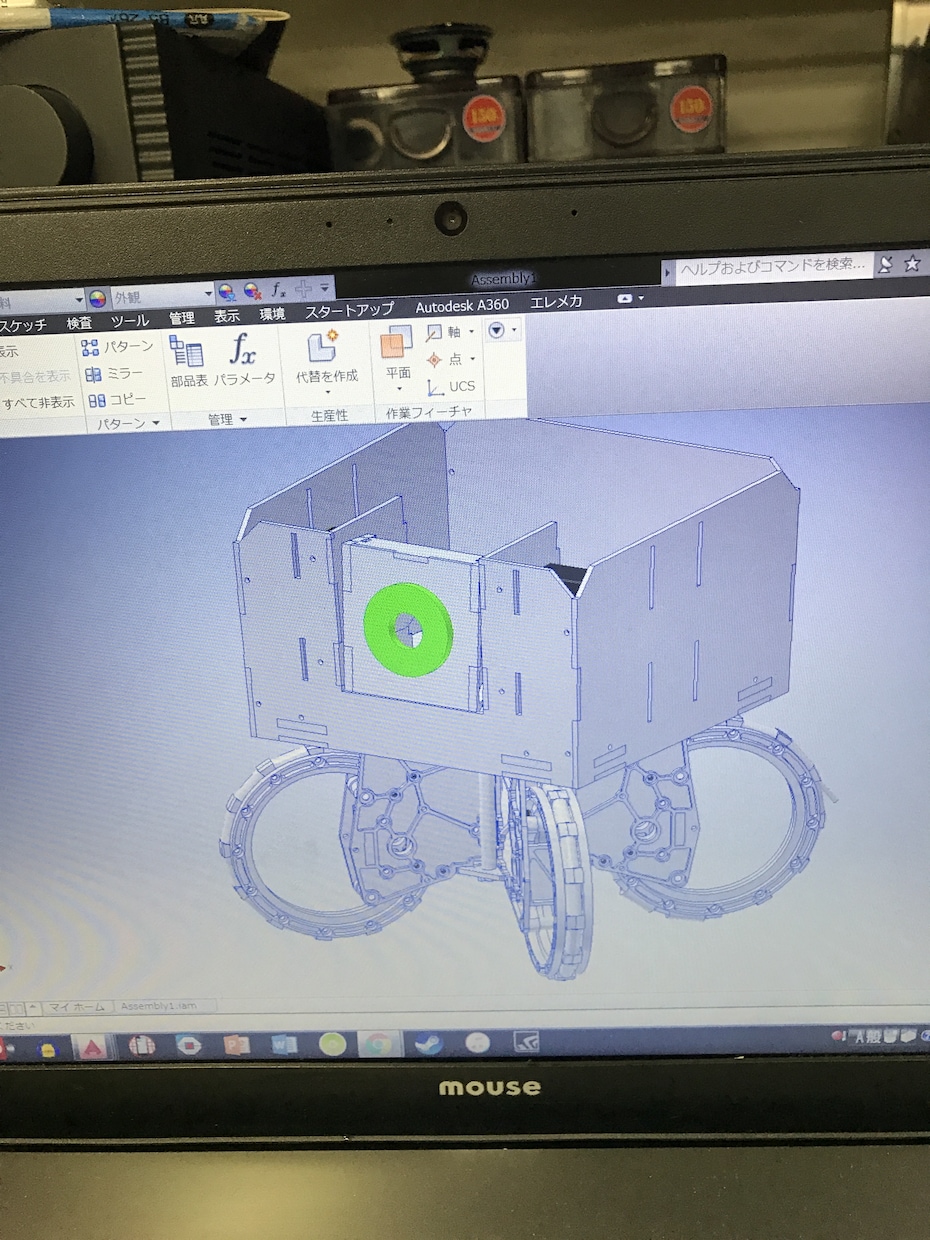This screenshot has height=1240, width=930.
Task: Open the Autodesk A360 ribbon tab
Action: tap(462, 306)
